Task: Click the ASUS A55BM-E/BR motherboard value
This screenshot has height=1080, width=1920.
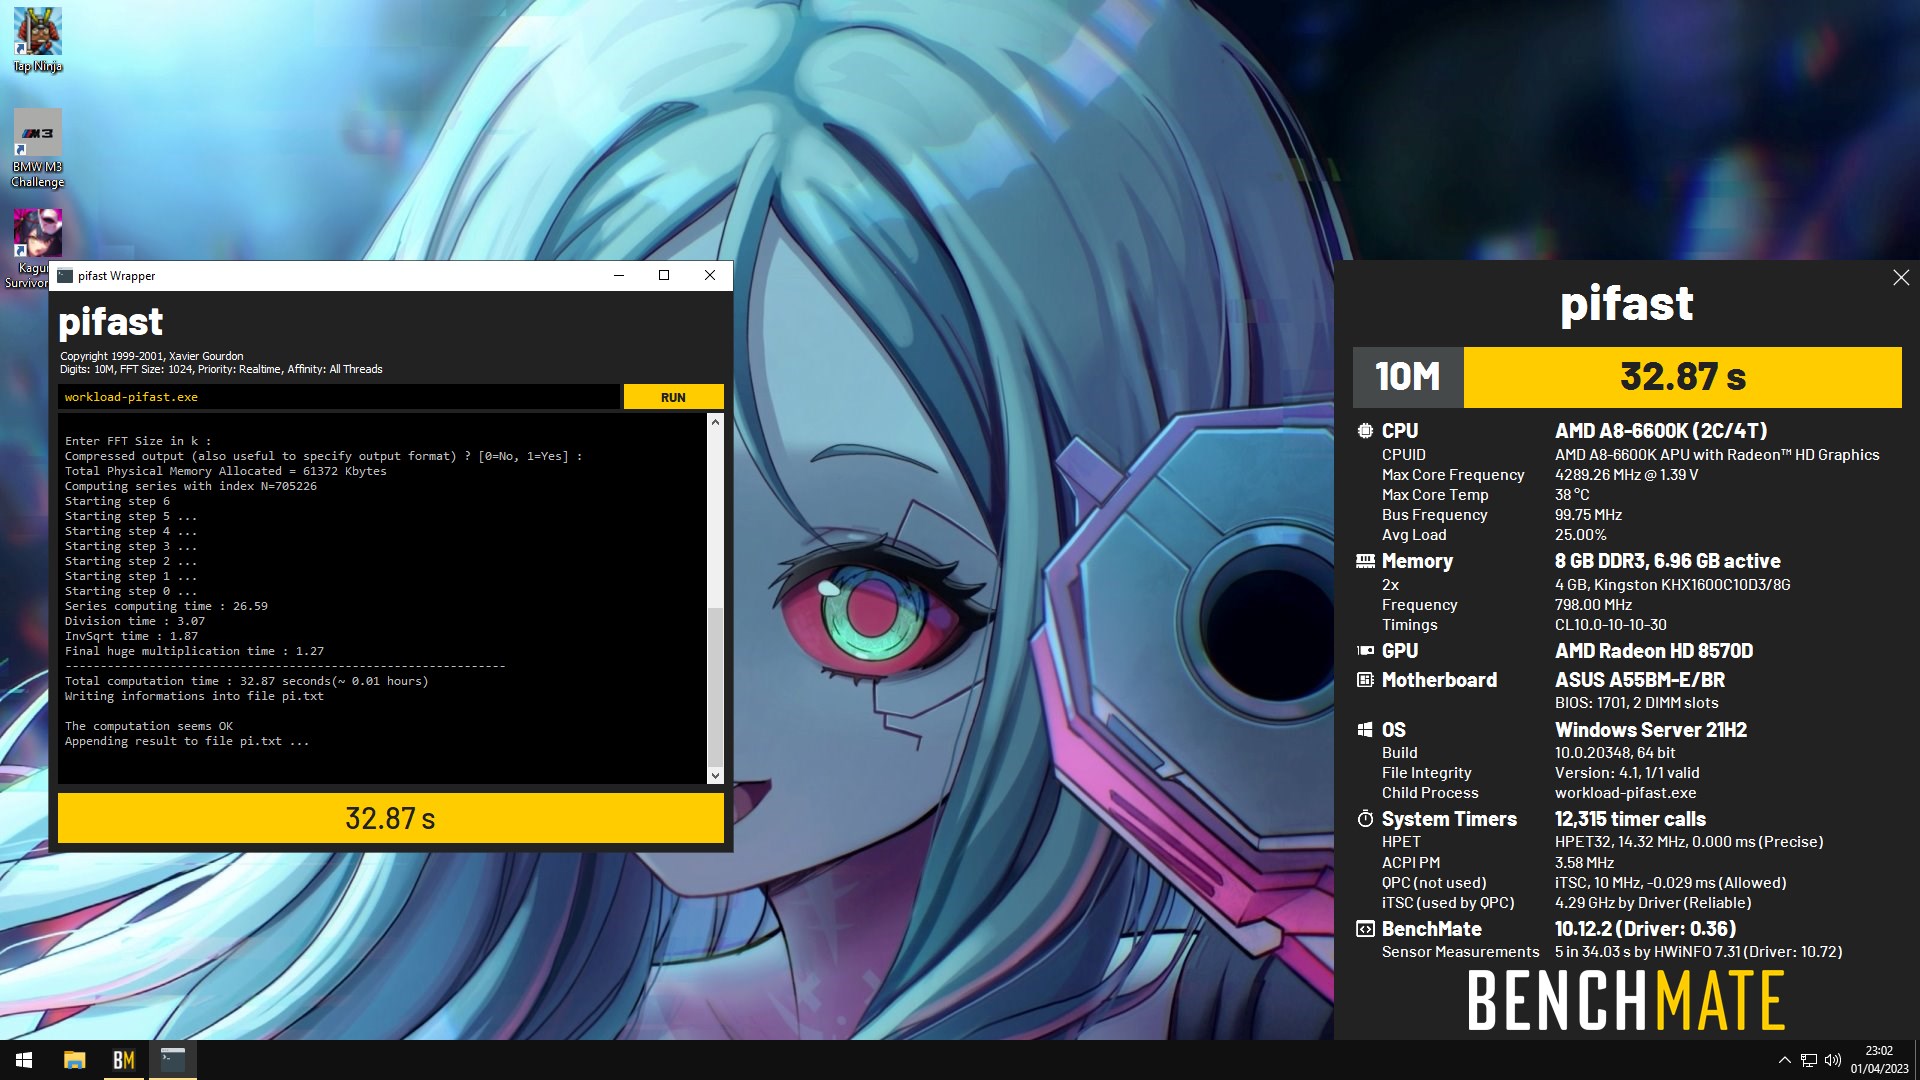Action: [1640, 680]
